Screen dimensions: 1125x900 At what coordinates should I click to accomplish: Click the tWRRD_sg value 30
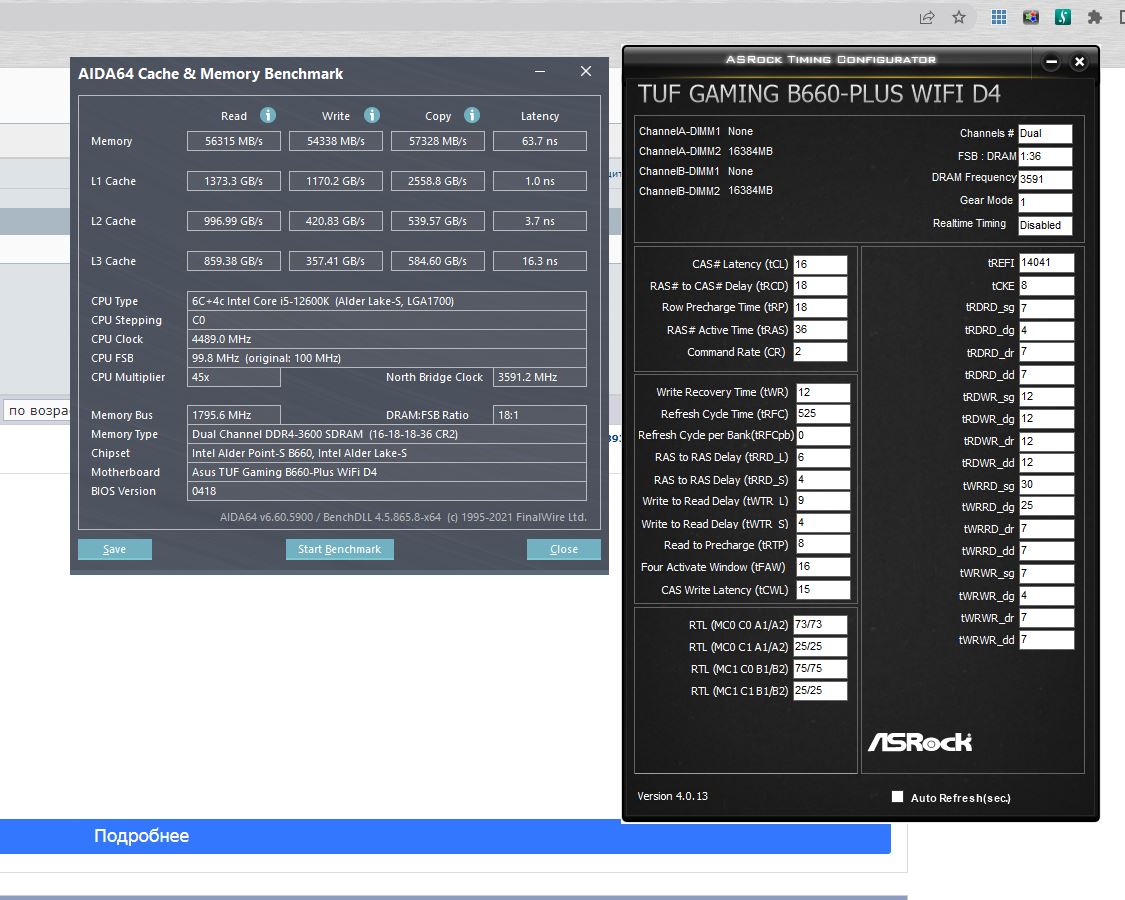(1047, 484)
